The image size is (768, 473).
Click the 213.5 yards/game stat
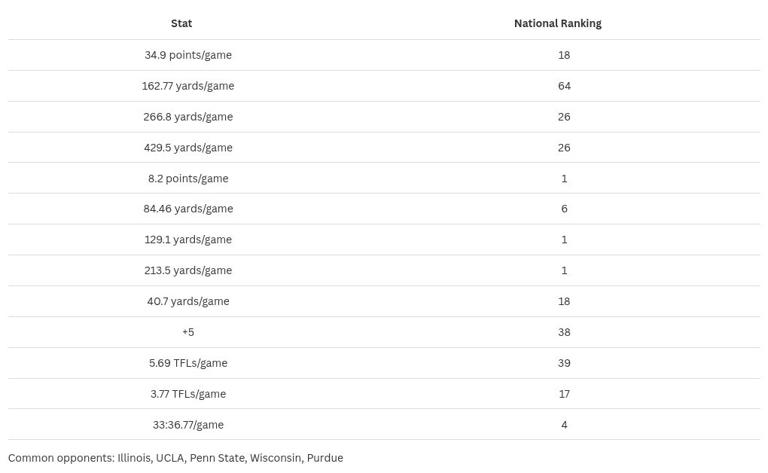[188, 271]
